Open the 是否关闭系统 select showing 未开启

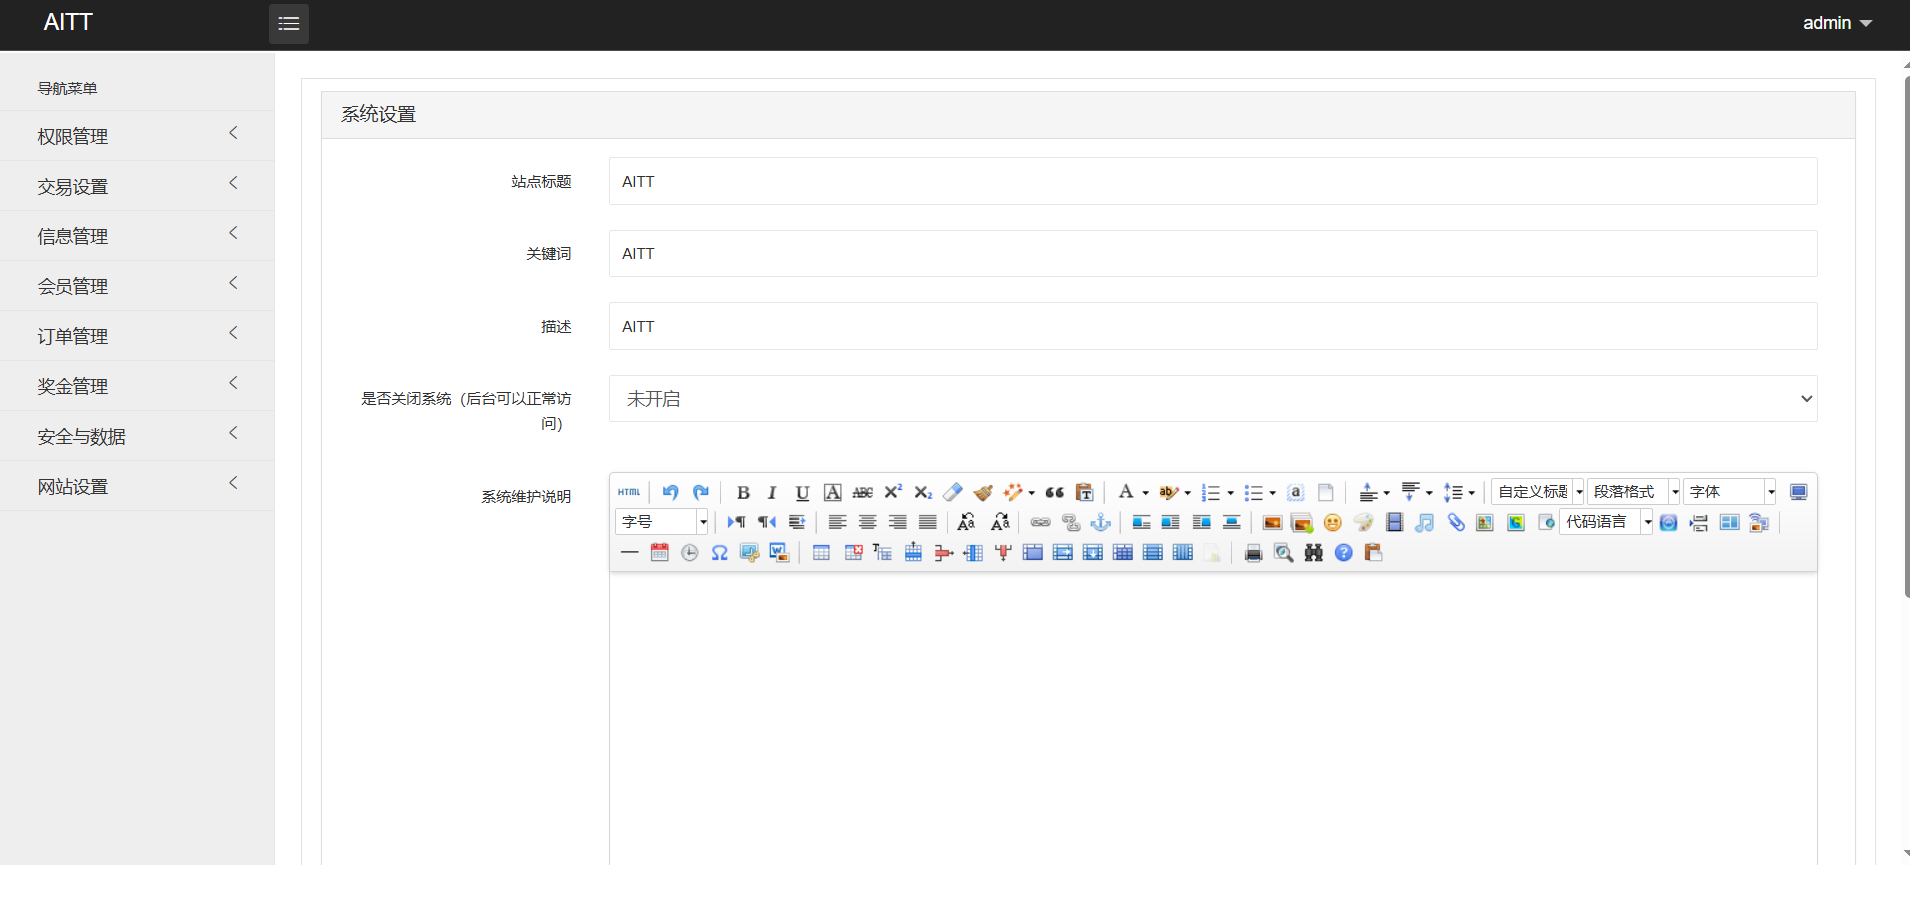coord(1212,399)
